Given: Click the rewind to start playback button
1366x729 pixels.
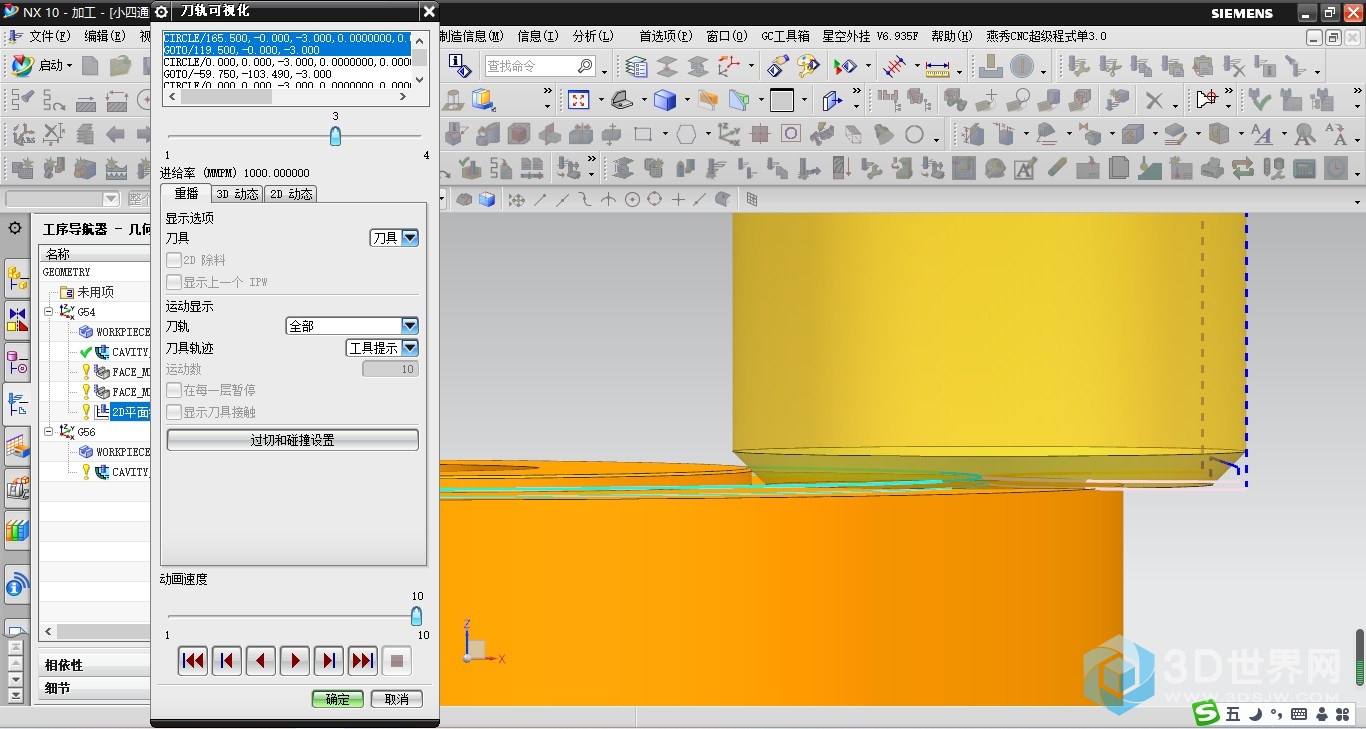Looking at the screenshot, I should click(193, 661).
